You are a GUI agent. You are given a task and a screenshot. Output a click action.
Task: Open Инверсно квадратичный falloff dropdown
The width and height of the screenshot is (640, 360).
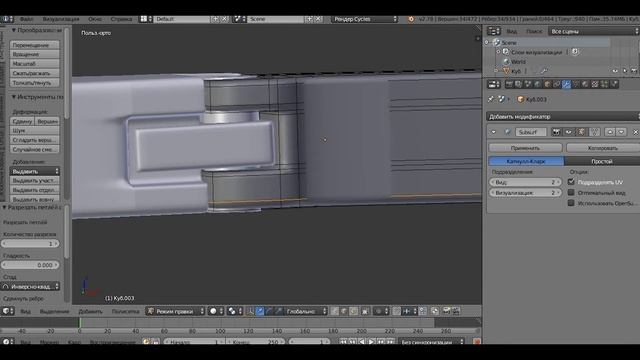pyautogui.click(x=31, y=287)
